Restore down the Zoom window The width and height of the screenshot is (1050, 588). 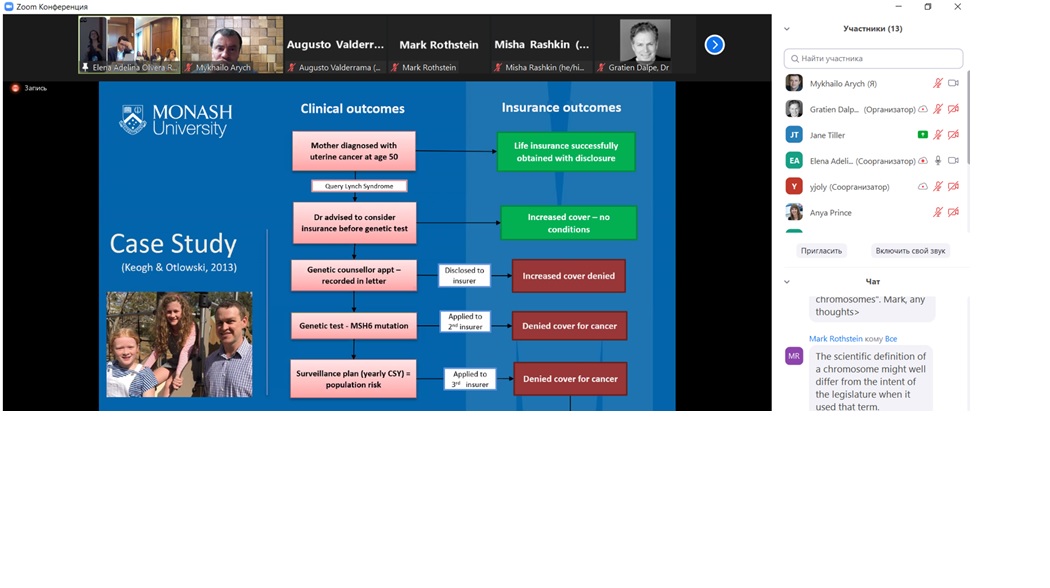[x=927, y=6]
